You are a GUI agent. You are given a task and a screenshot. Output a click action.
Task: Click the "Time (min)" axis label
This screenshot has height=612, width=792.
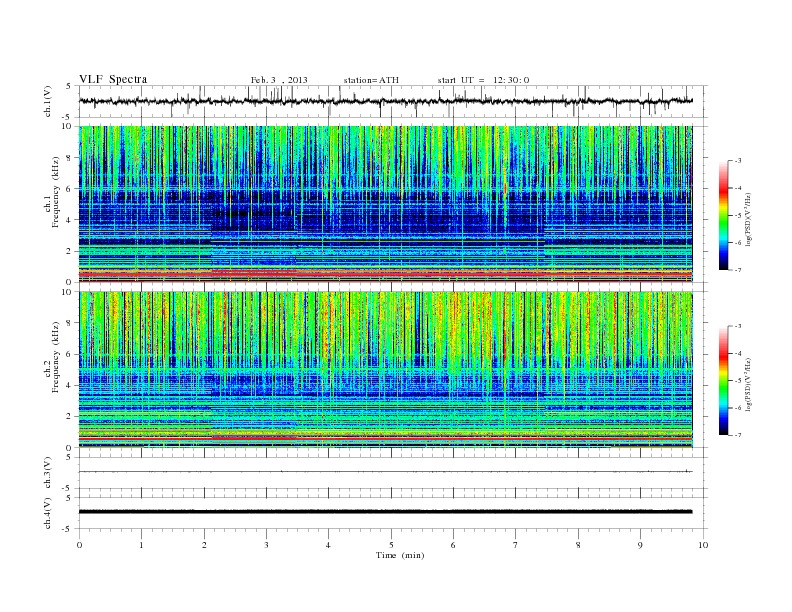pyautogui.click(x=400, y=555)
